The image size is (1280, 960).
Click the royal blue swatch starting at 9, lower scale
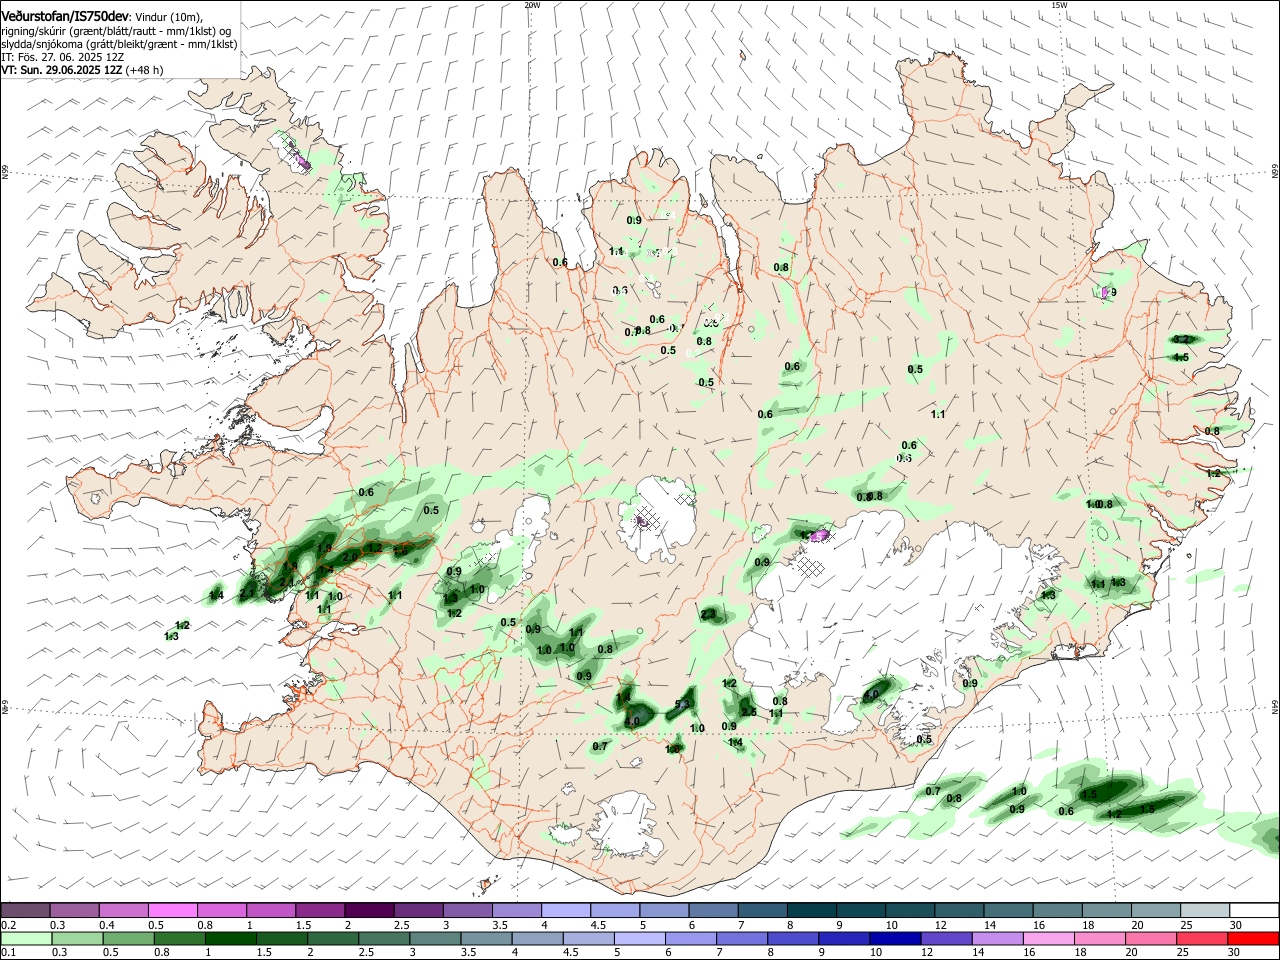(x=842, y=938)
